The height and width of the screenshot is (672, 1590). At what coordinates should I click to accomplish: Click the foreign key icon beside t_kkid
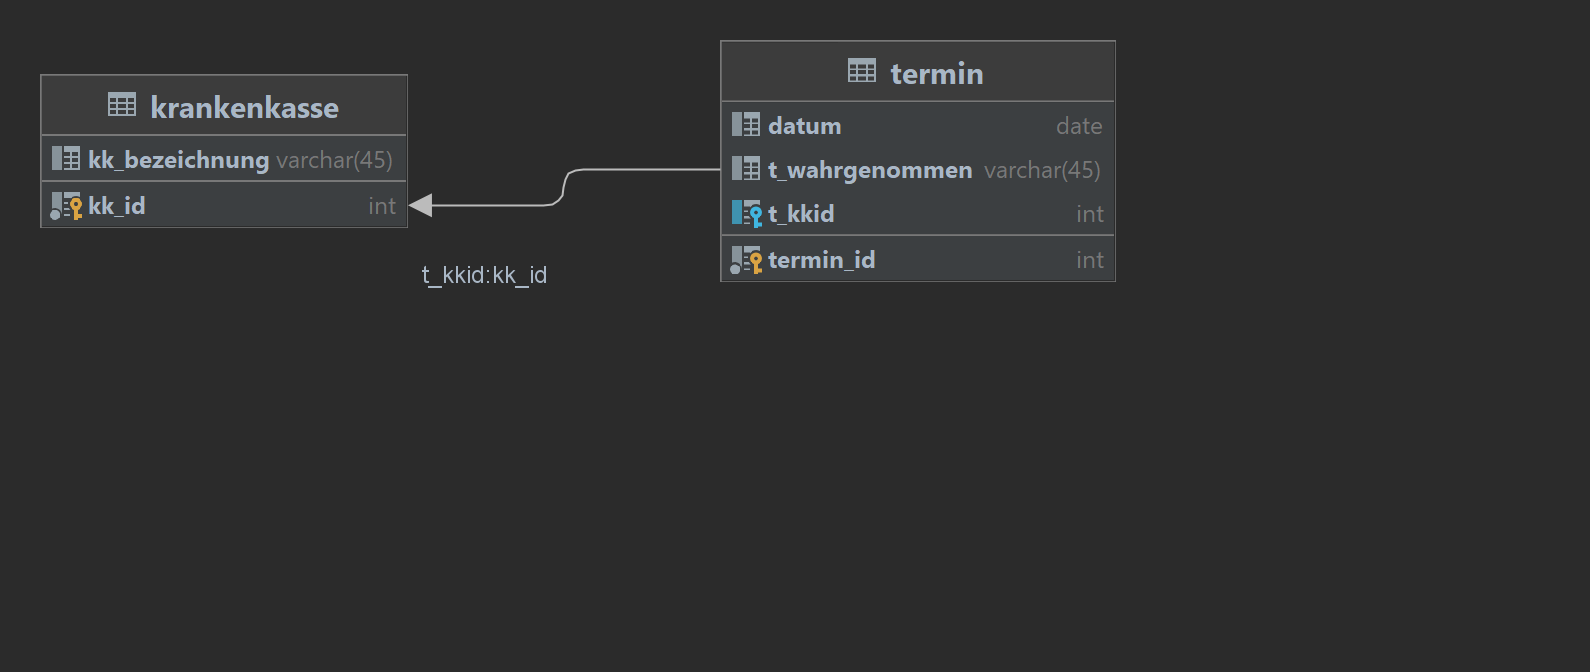746,214
